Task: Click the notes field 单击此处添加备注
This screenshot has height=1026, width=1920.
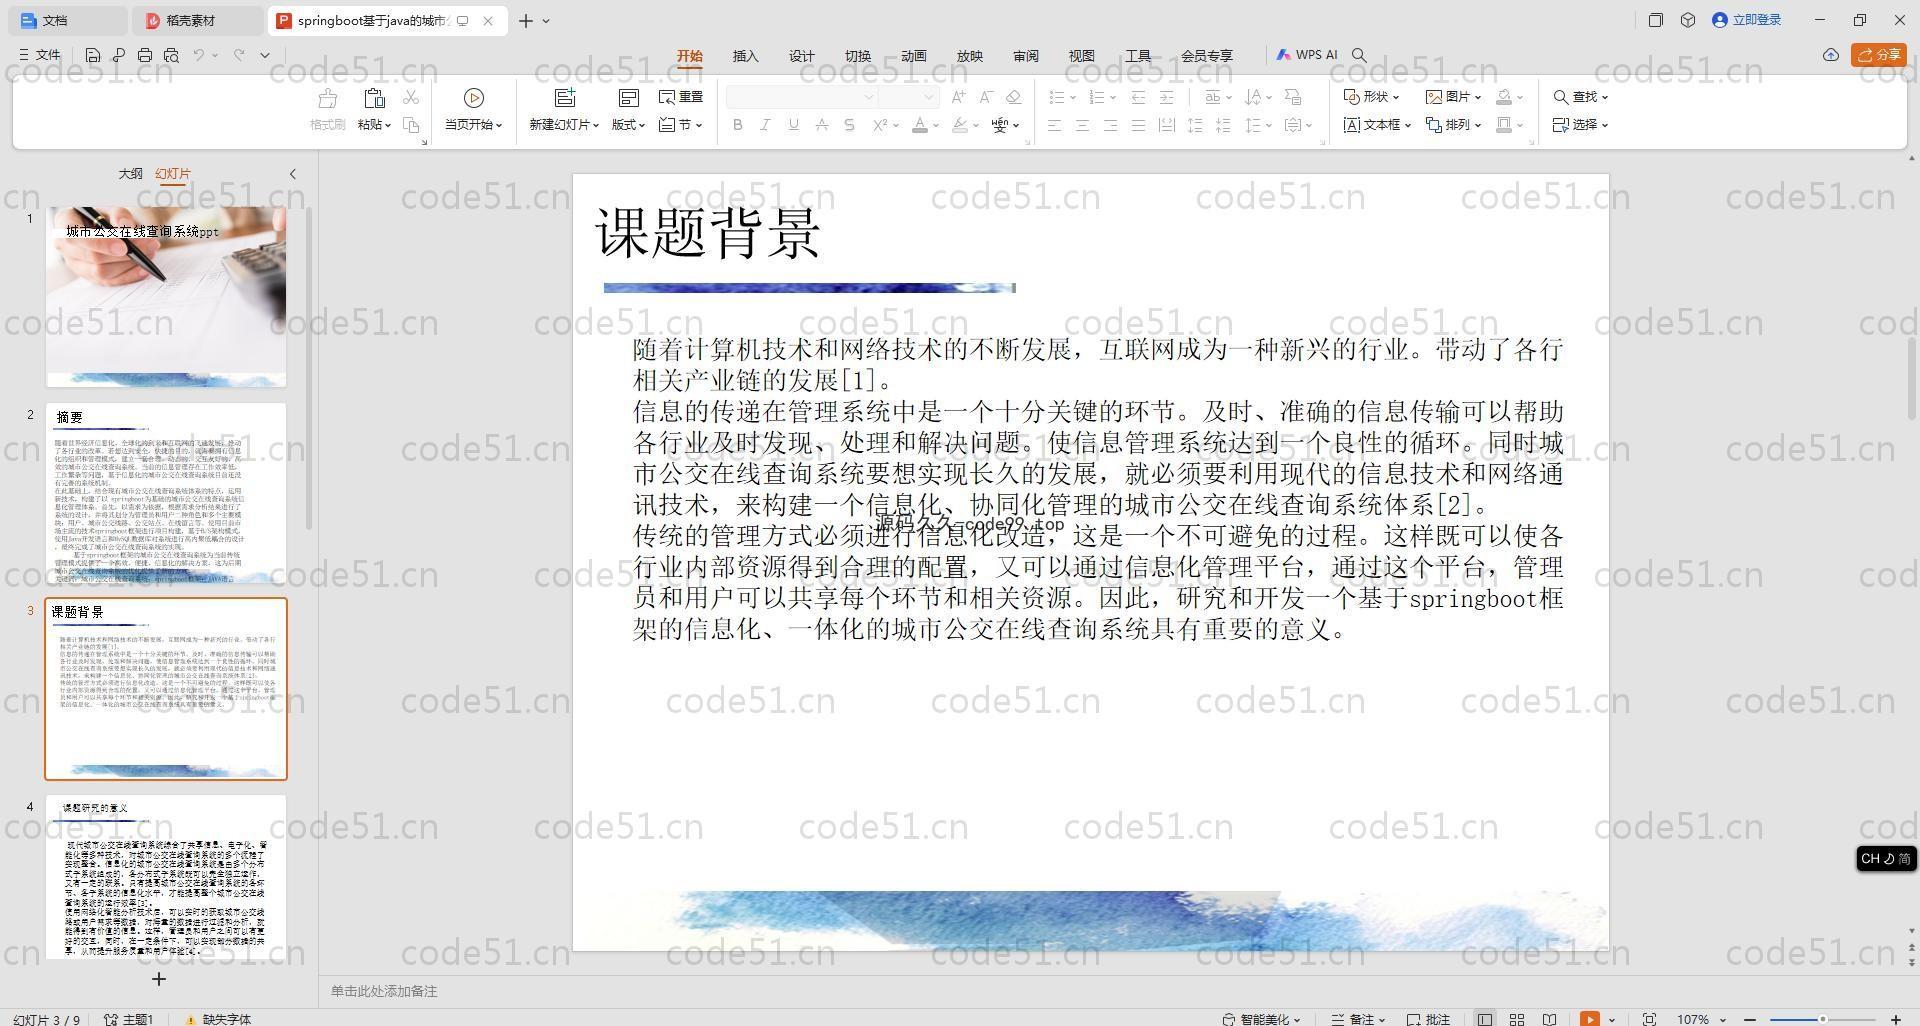Action: 384,991
